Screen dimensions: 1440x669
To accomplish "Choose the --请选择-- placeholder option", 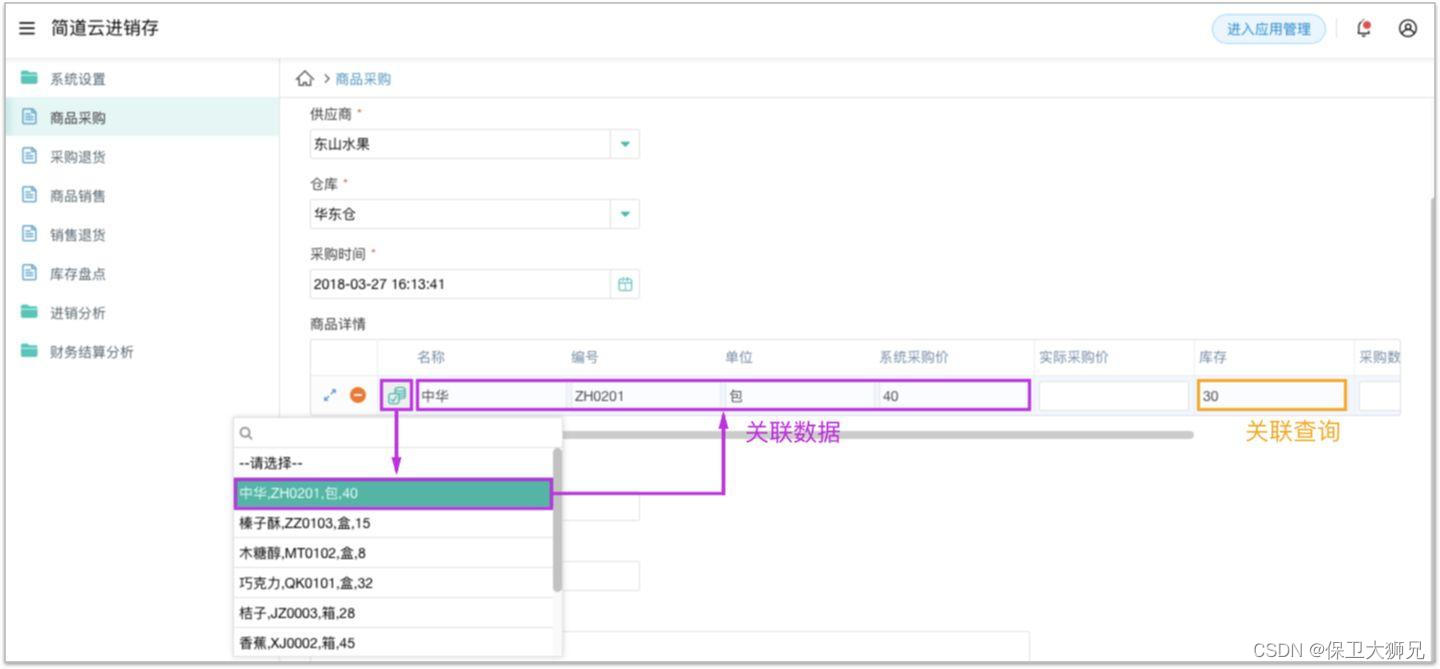I will coord(393,463).
